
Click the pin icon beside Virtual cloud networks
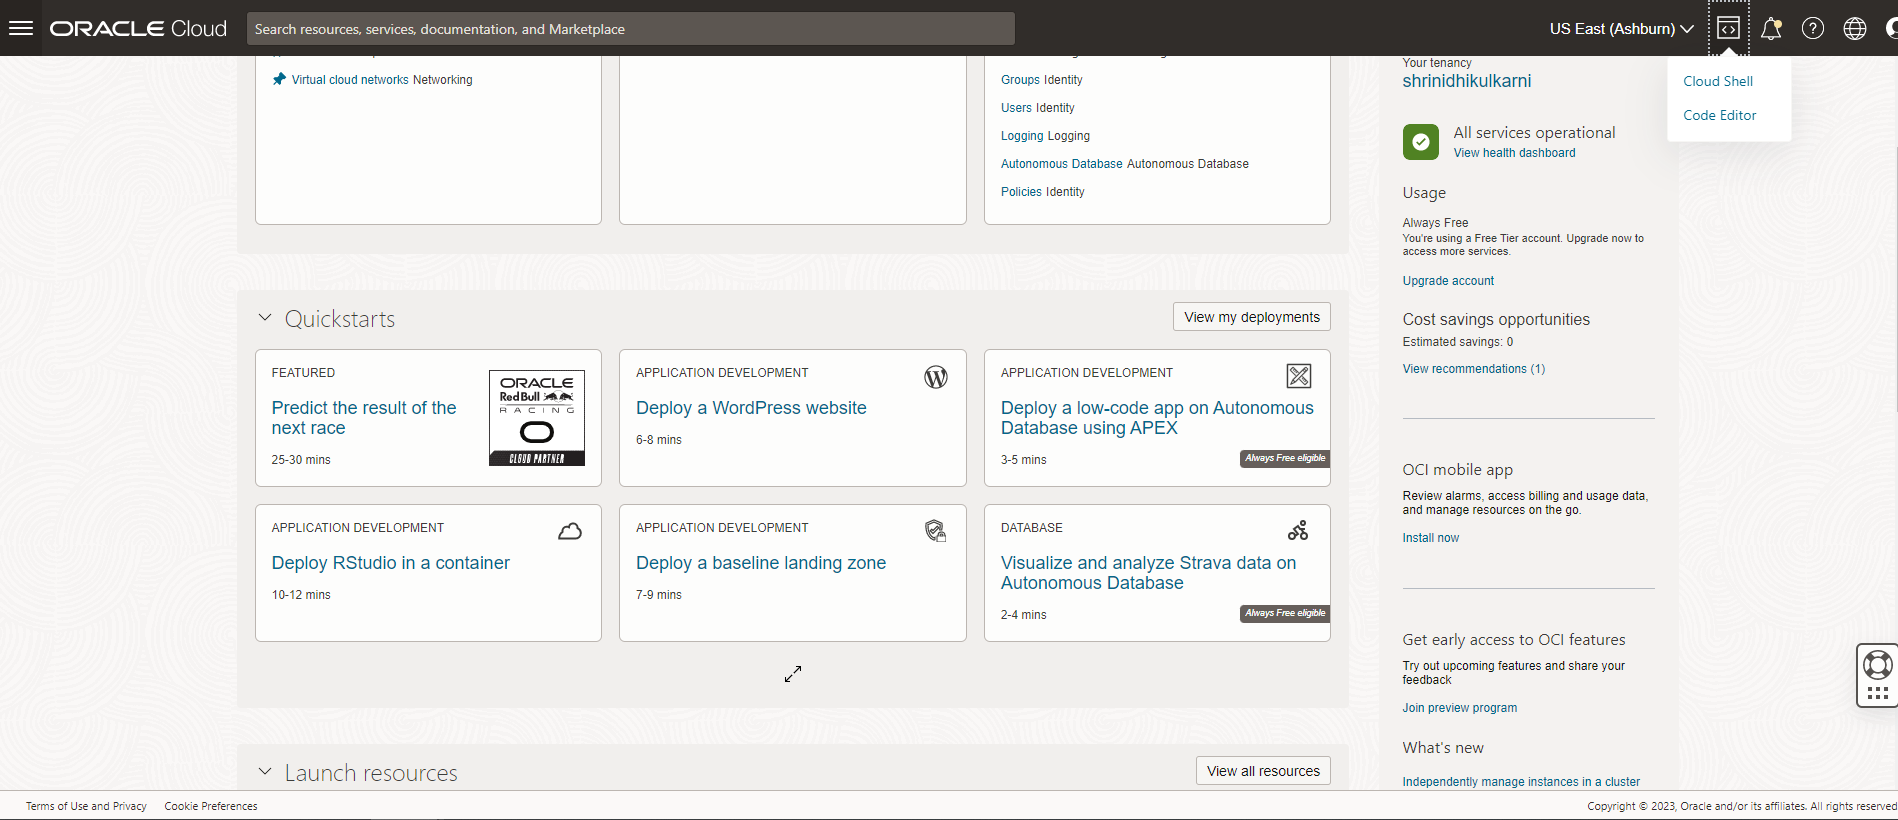pos(279,80)
